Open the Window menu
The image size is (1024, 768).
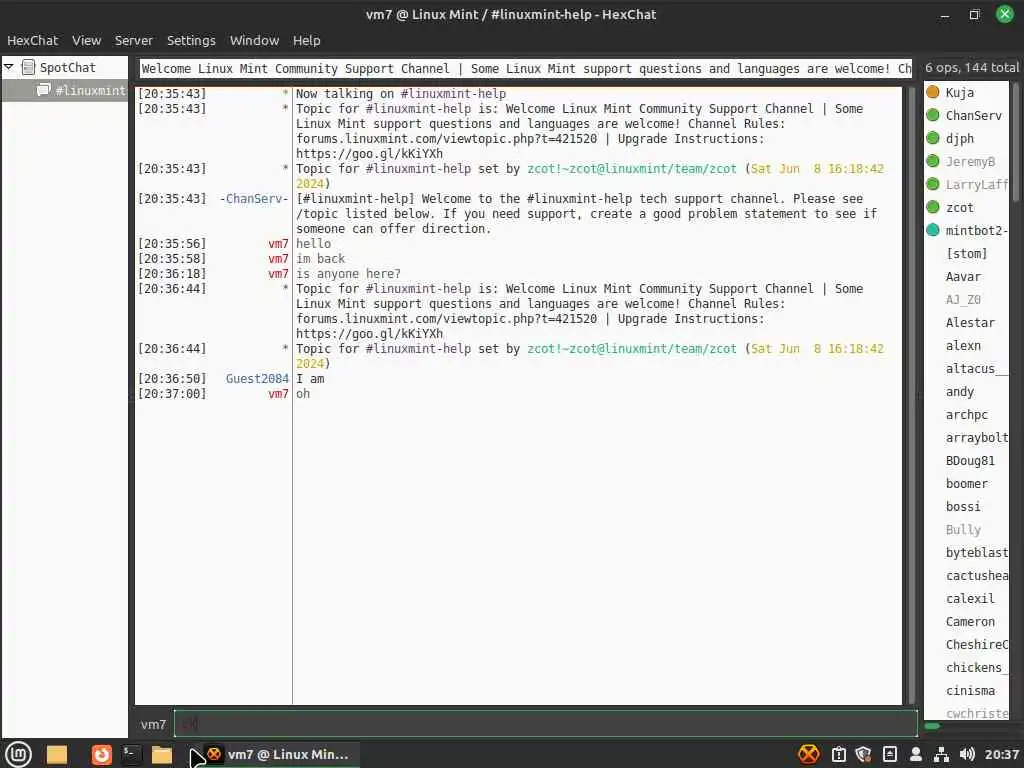(254, 40)
